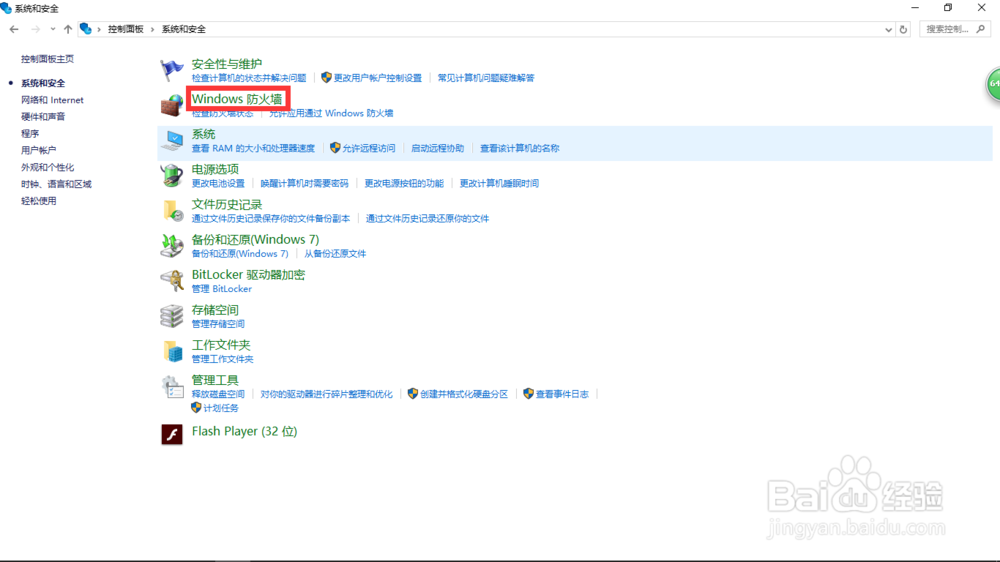Viewport: 1000px width, 562px height.
Task: Click the 控制面板 breadcrumb segment
Action: pyautogui.click(x=126, y=29)
